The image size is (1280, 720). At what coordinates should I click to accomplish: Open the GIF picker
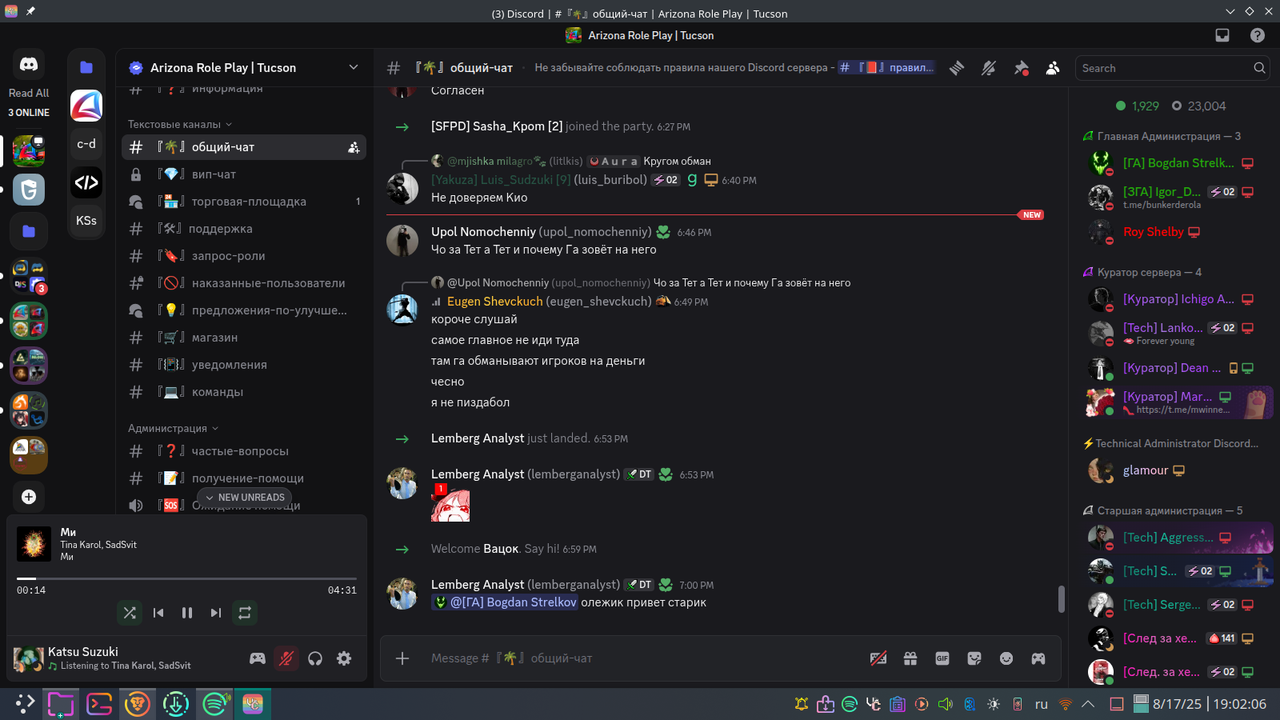tap(942, 658)
